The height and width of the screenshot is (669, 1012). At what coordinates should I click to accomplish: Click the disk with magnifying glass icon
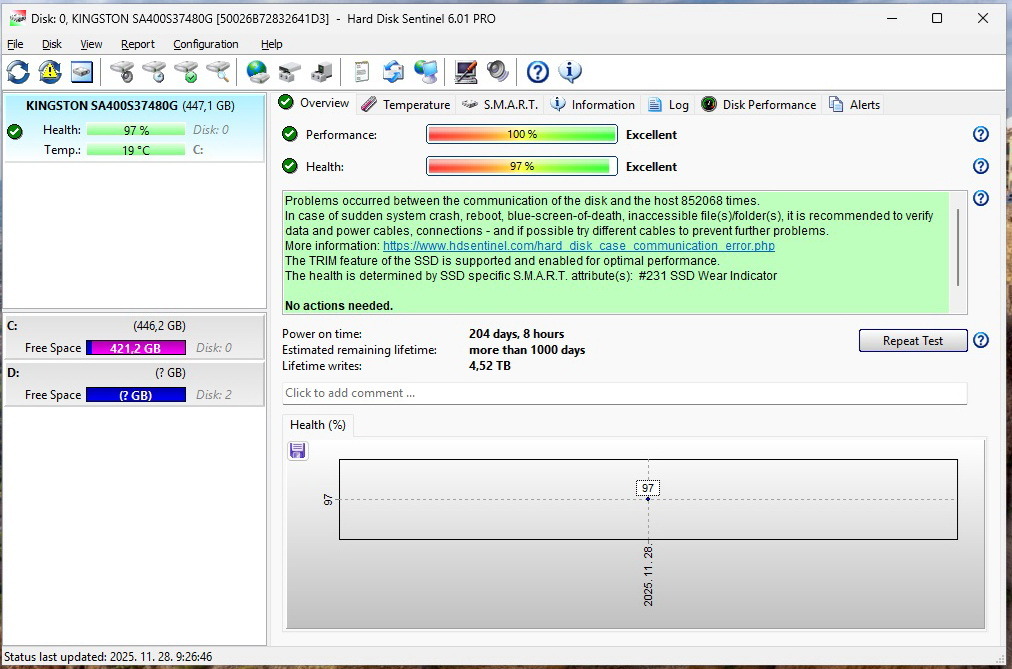(218, 72)
